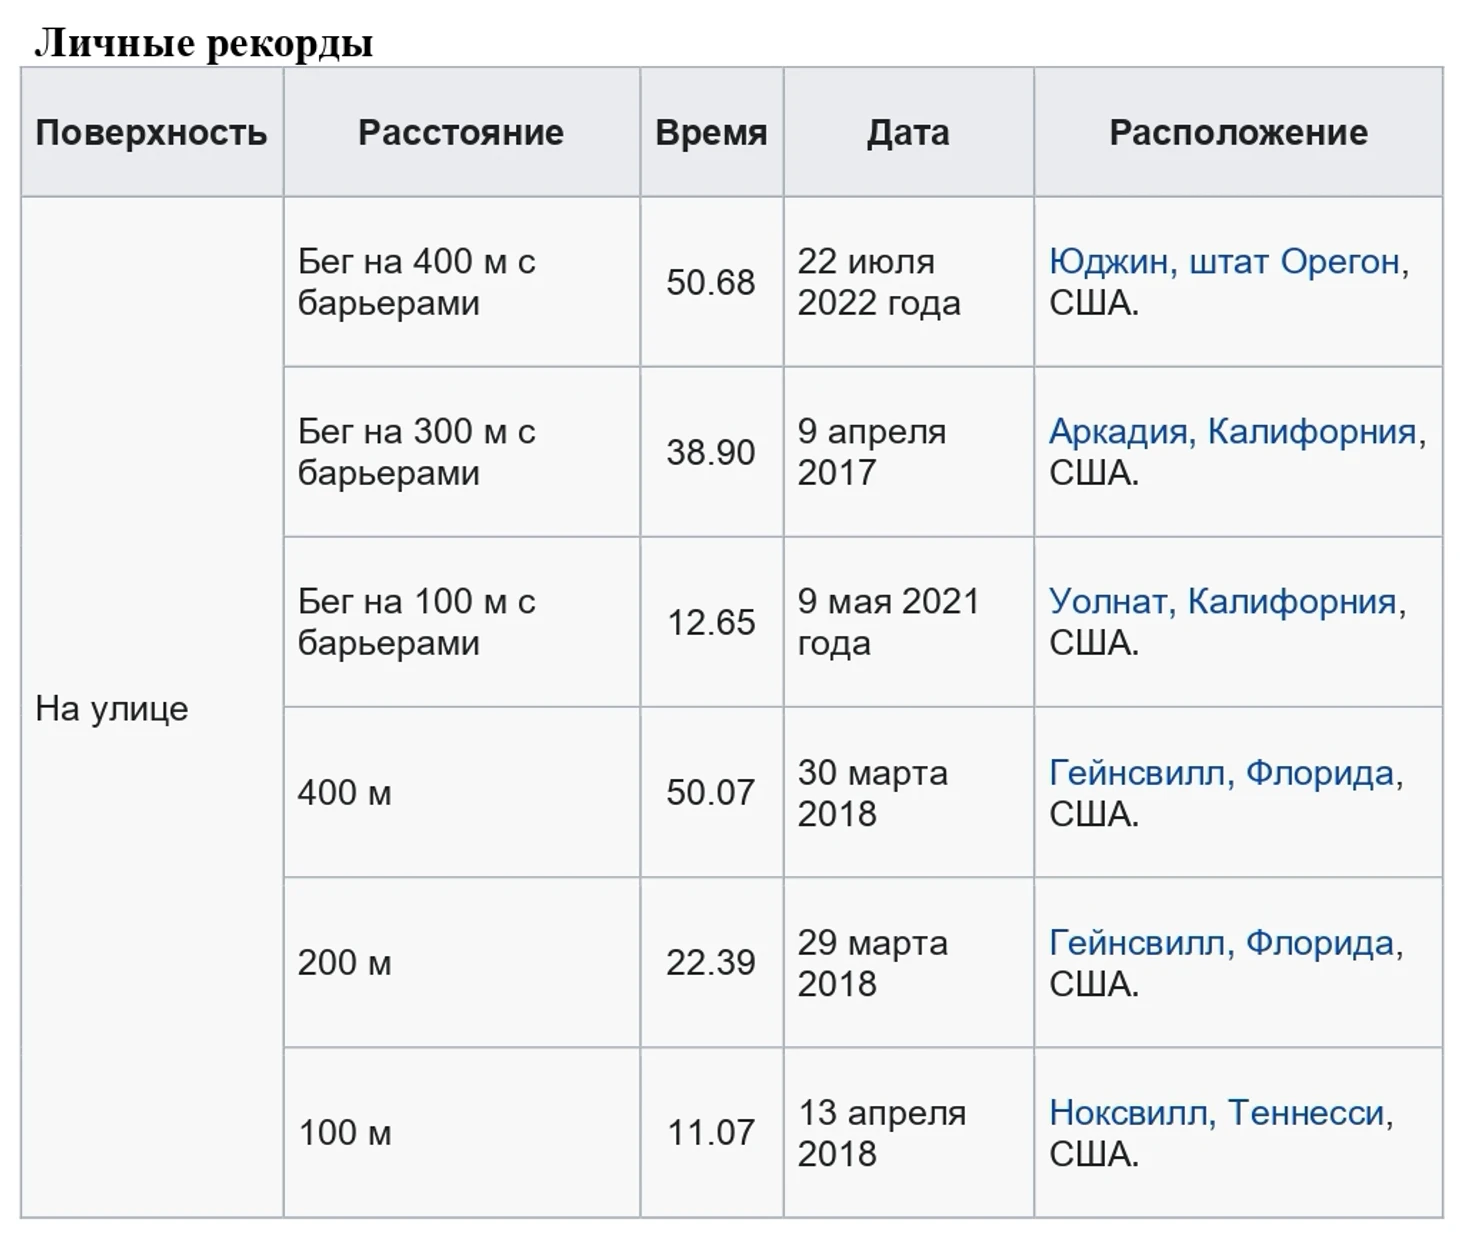Click the Дата column header
This screenshot has width=1460, height=1249.
(x=908, y=133)
